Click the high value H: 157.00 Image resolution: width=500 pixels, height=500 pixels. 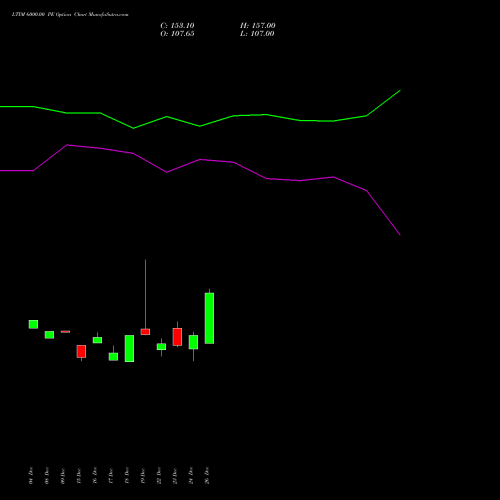[x=258, y=26]
